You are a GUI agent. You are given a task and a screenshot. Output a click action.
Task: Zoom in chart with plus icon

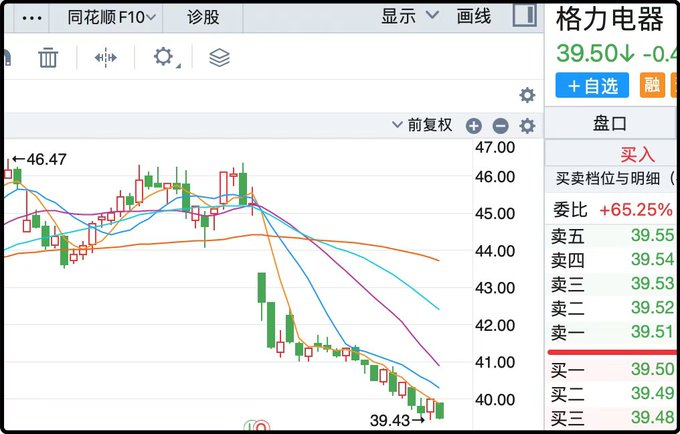coord(474,126)
